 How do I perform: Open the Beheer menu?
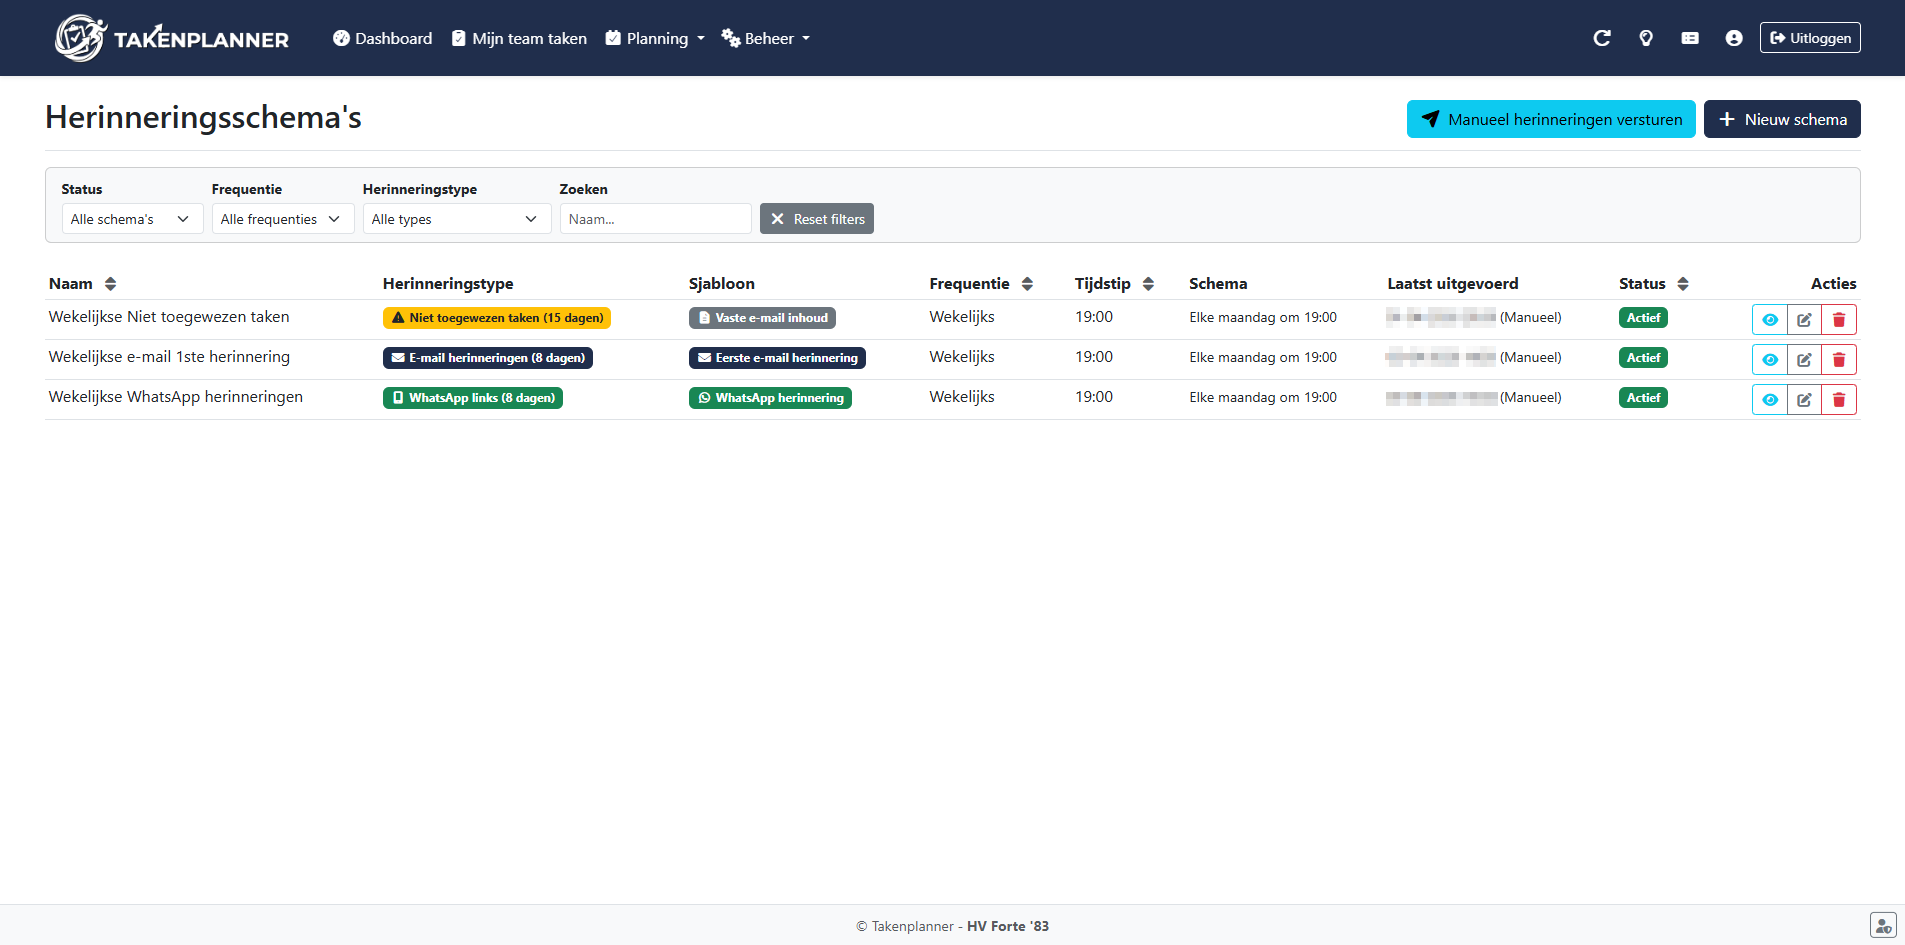pyautogui.click(x=766, y=39)
